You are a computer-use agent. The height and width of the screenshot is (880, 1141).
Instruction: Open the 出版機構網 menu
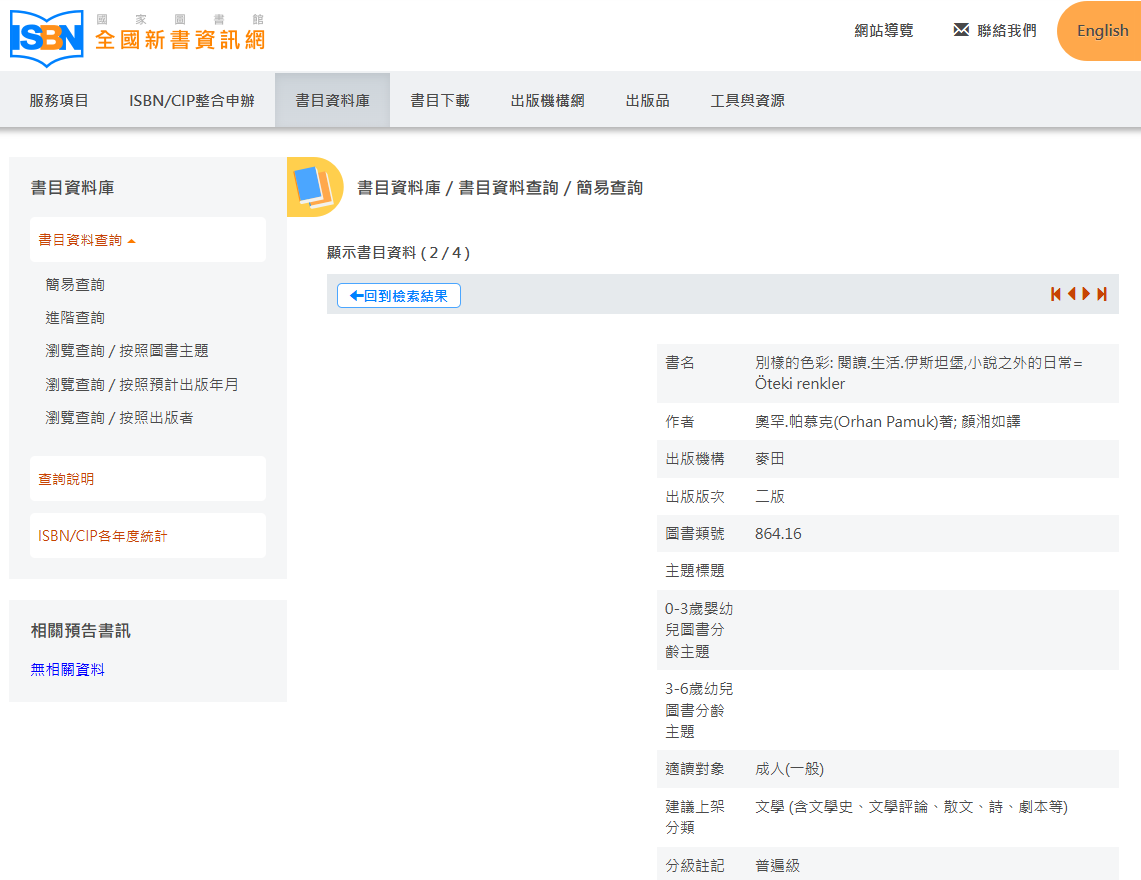(547, 100)
